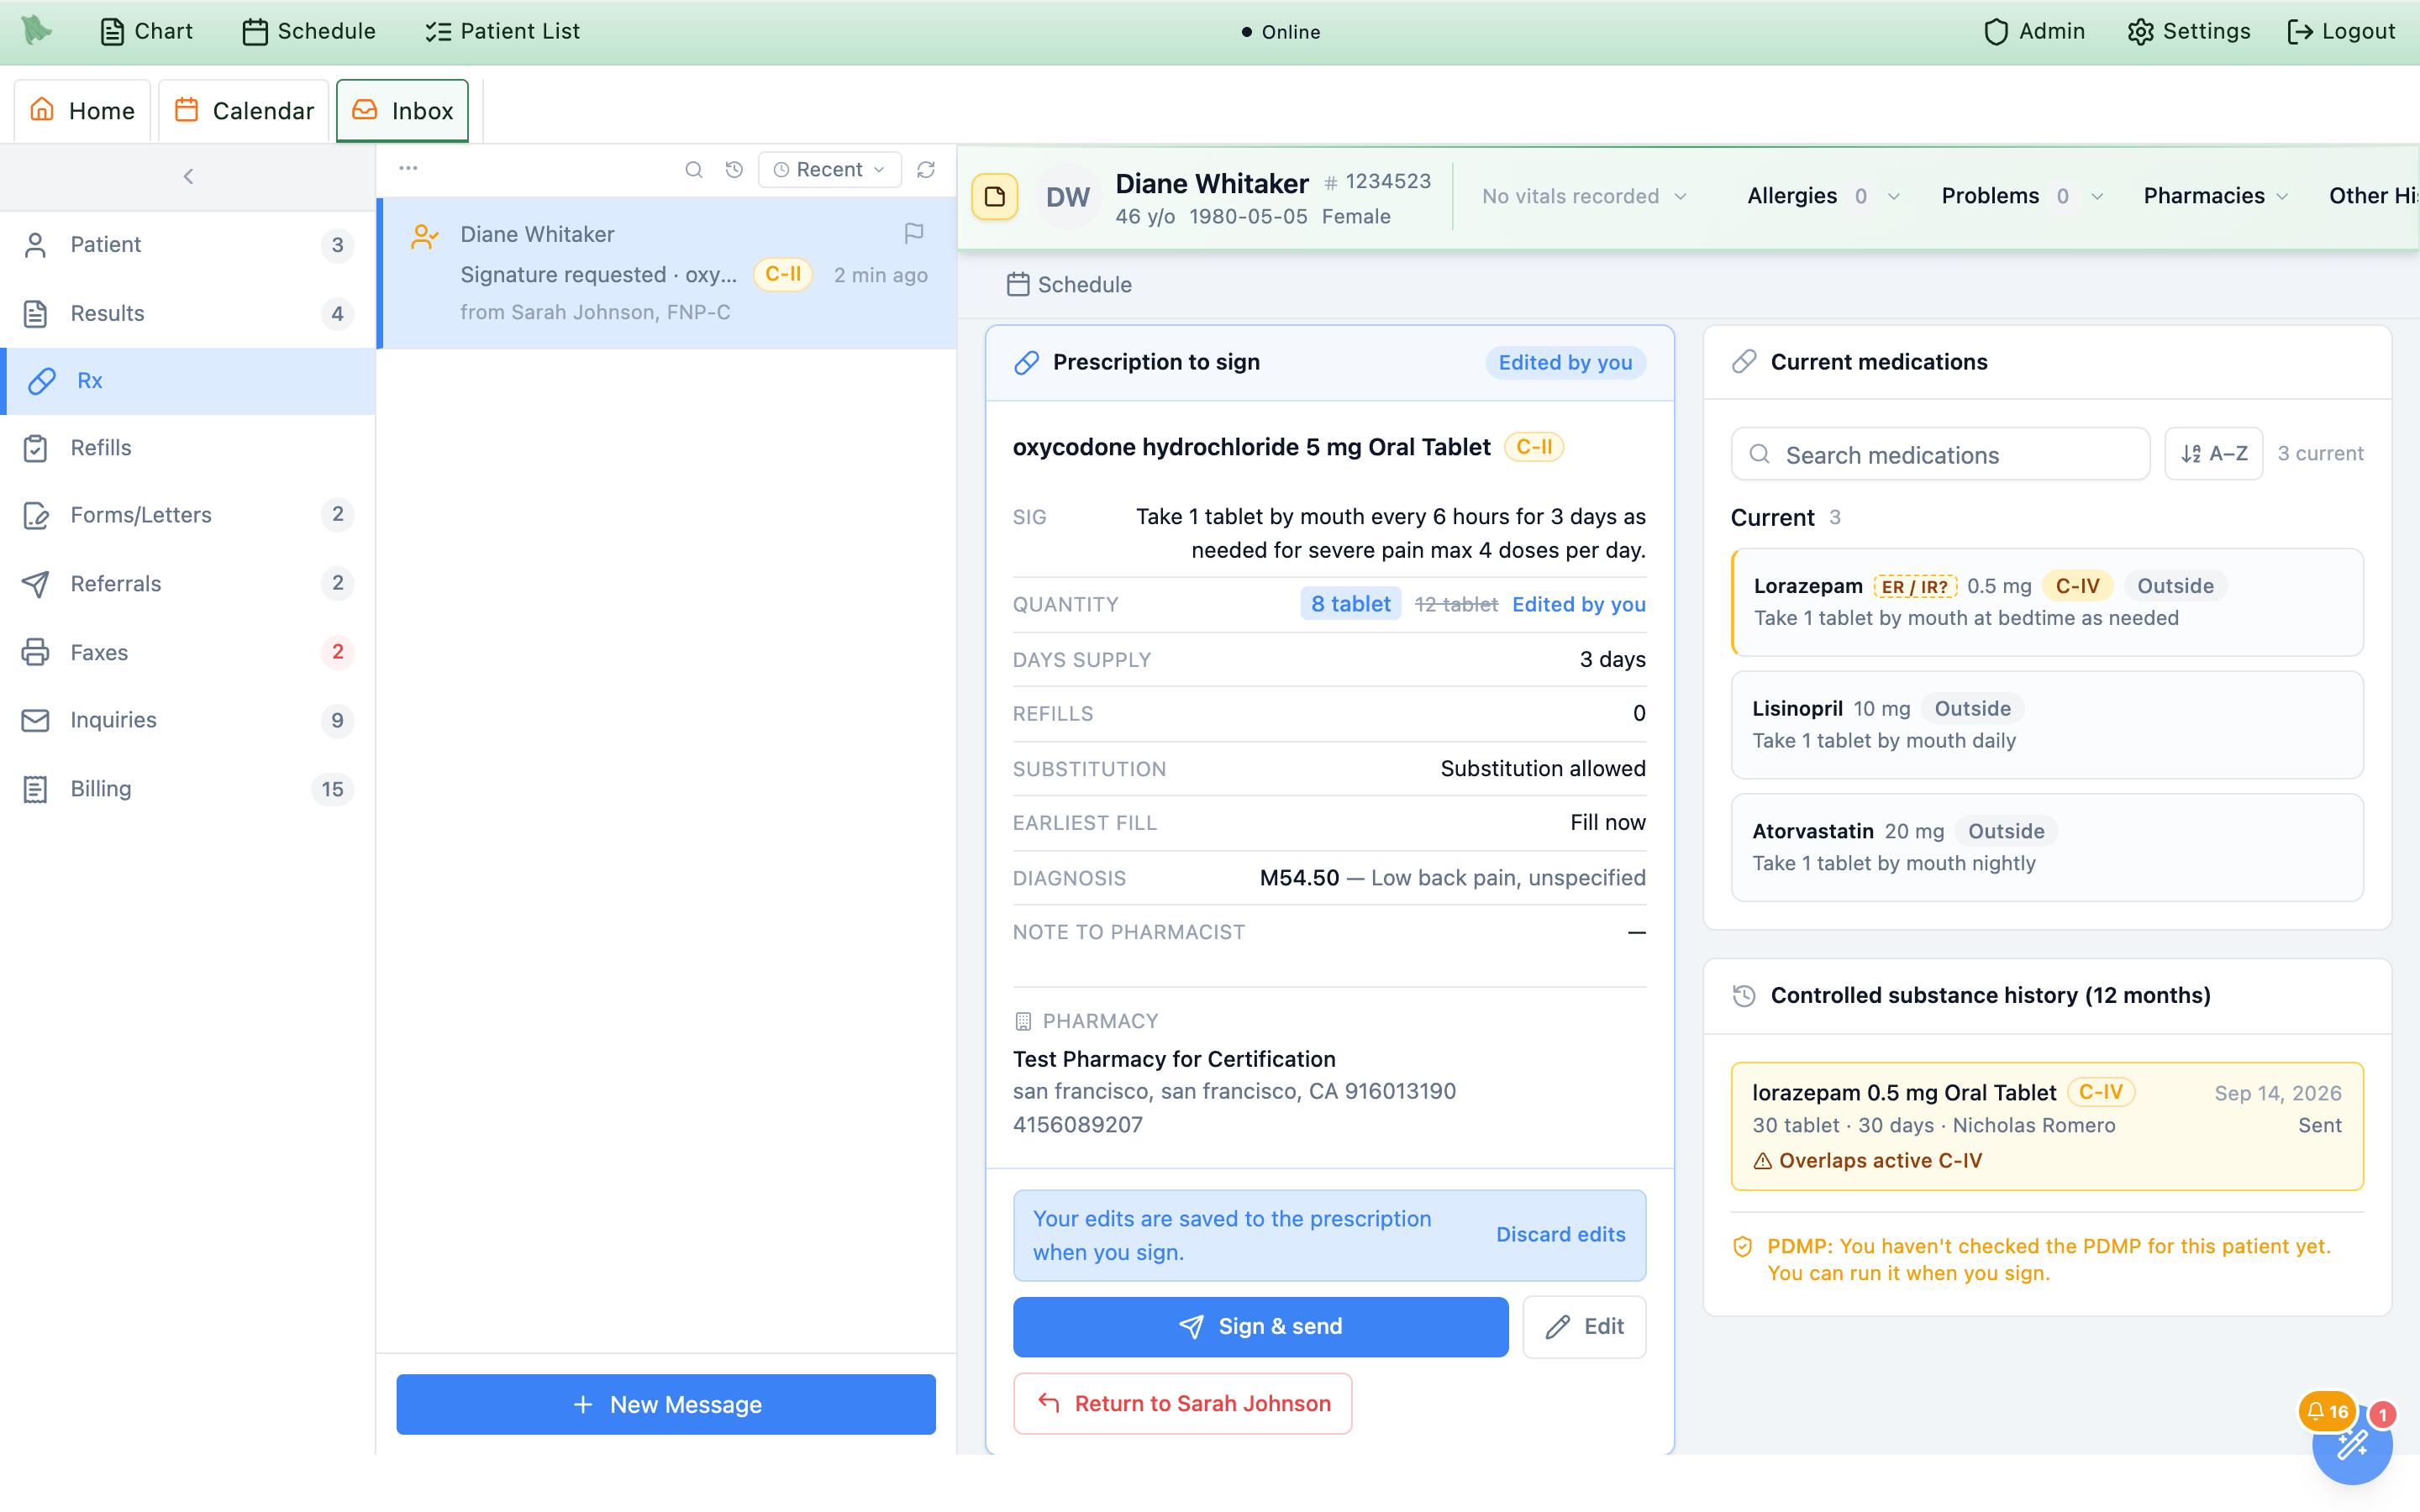
Task: Switch to the Calendar tab
Action: (244, 110)
